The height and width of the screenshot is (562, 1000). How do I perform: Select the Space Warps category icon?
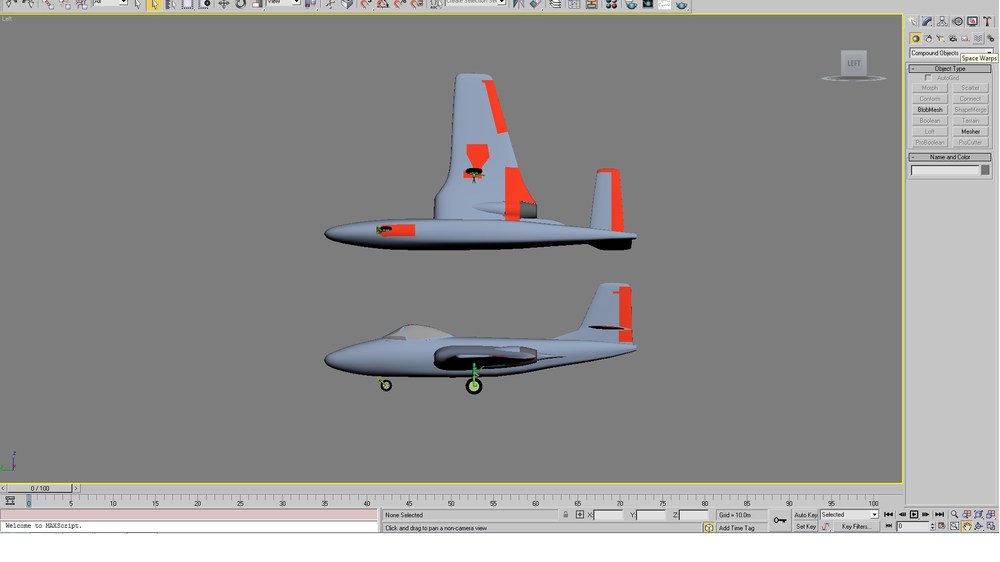pos(978,38)
